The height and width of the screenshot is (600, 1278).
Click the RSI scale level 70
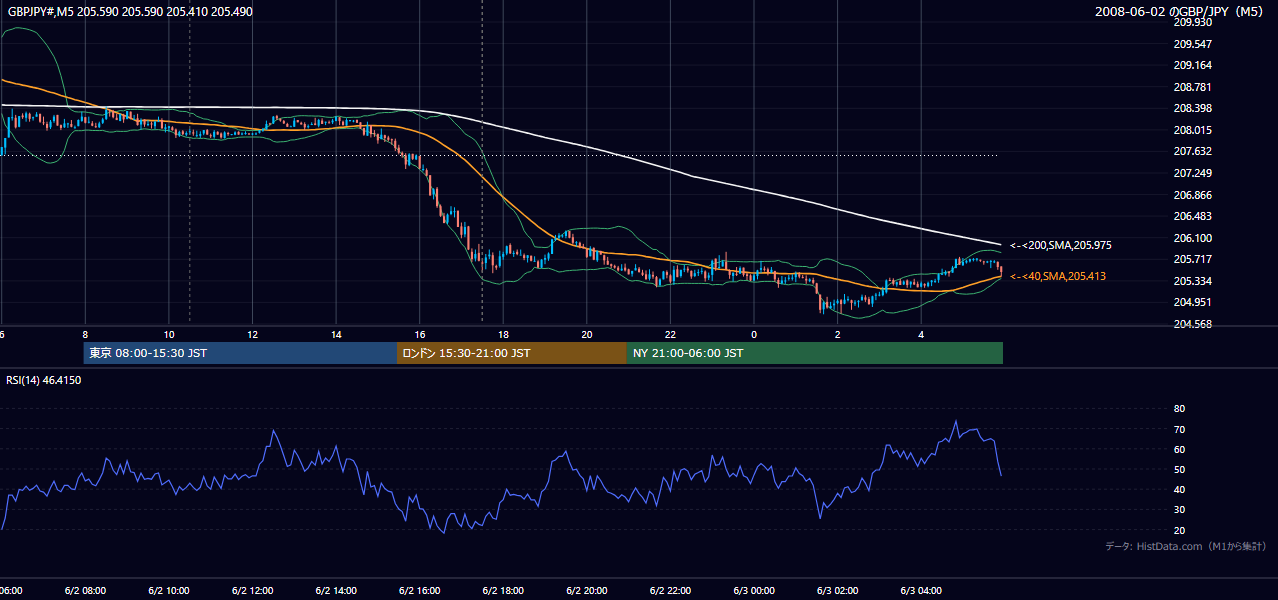pos(1179,429)
